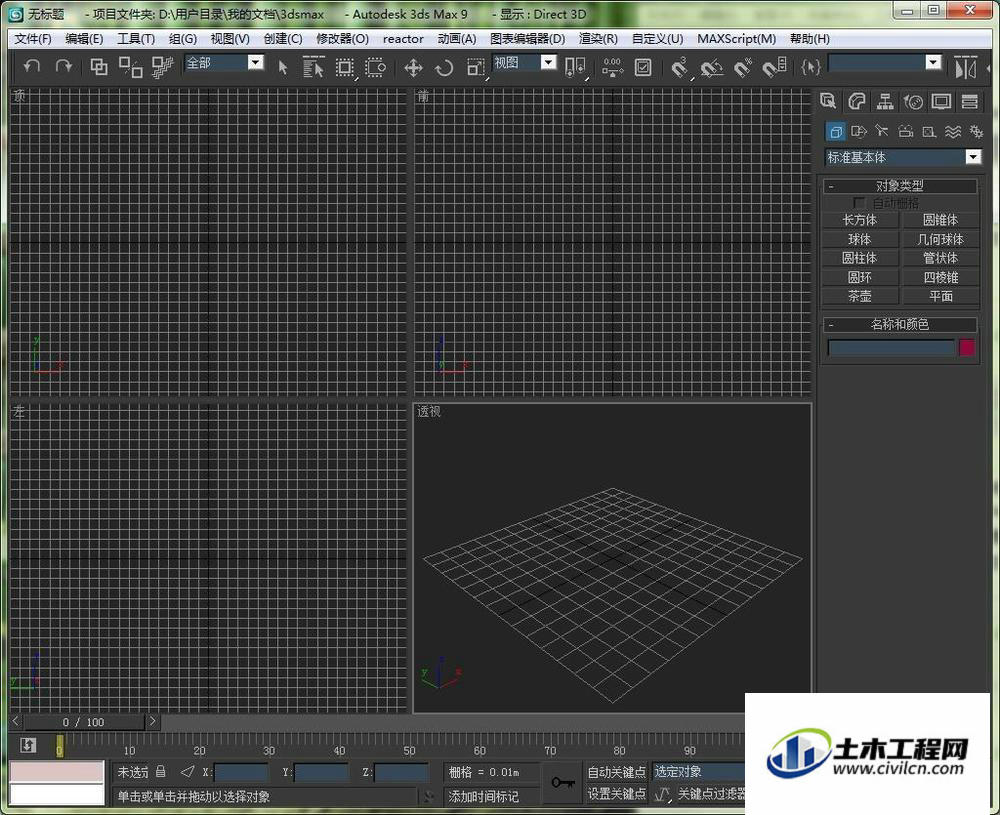Click the 几何球体 geosphere button
The width and height of the screenshot is (1000, 815).
coord(941,239)
